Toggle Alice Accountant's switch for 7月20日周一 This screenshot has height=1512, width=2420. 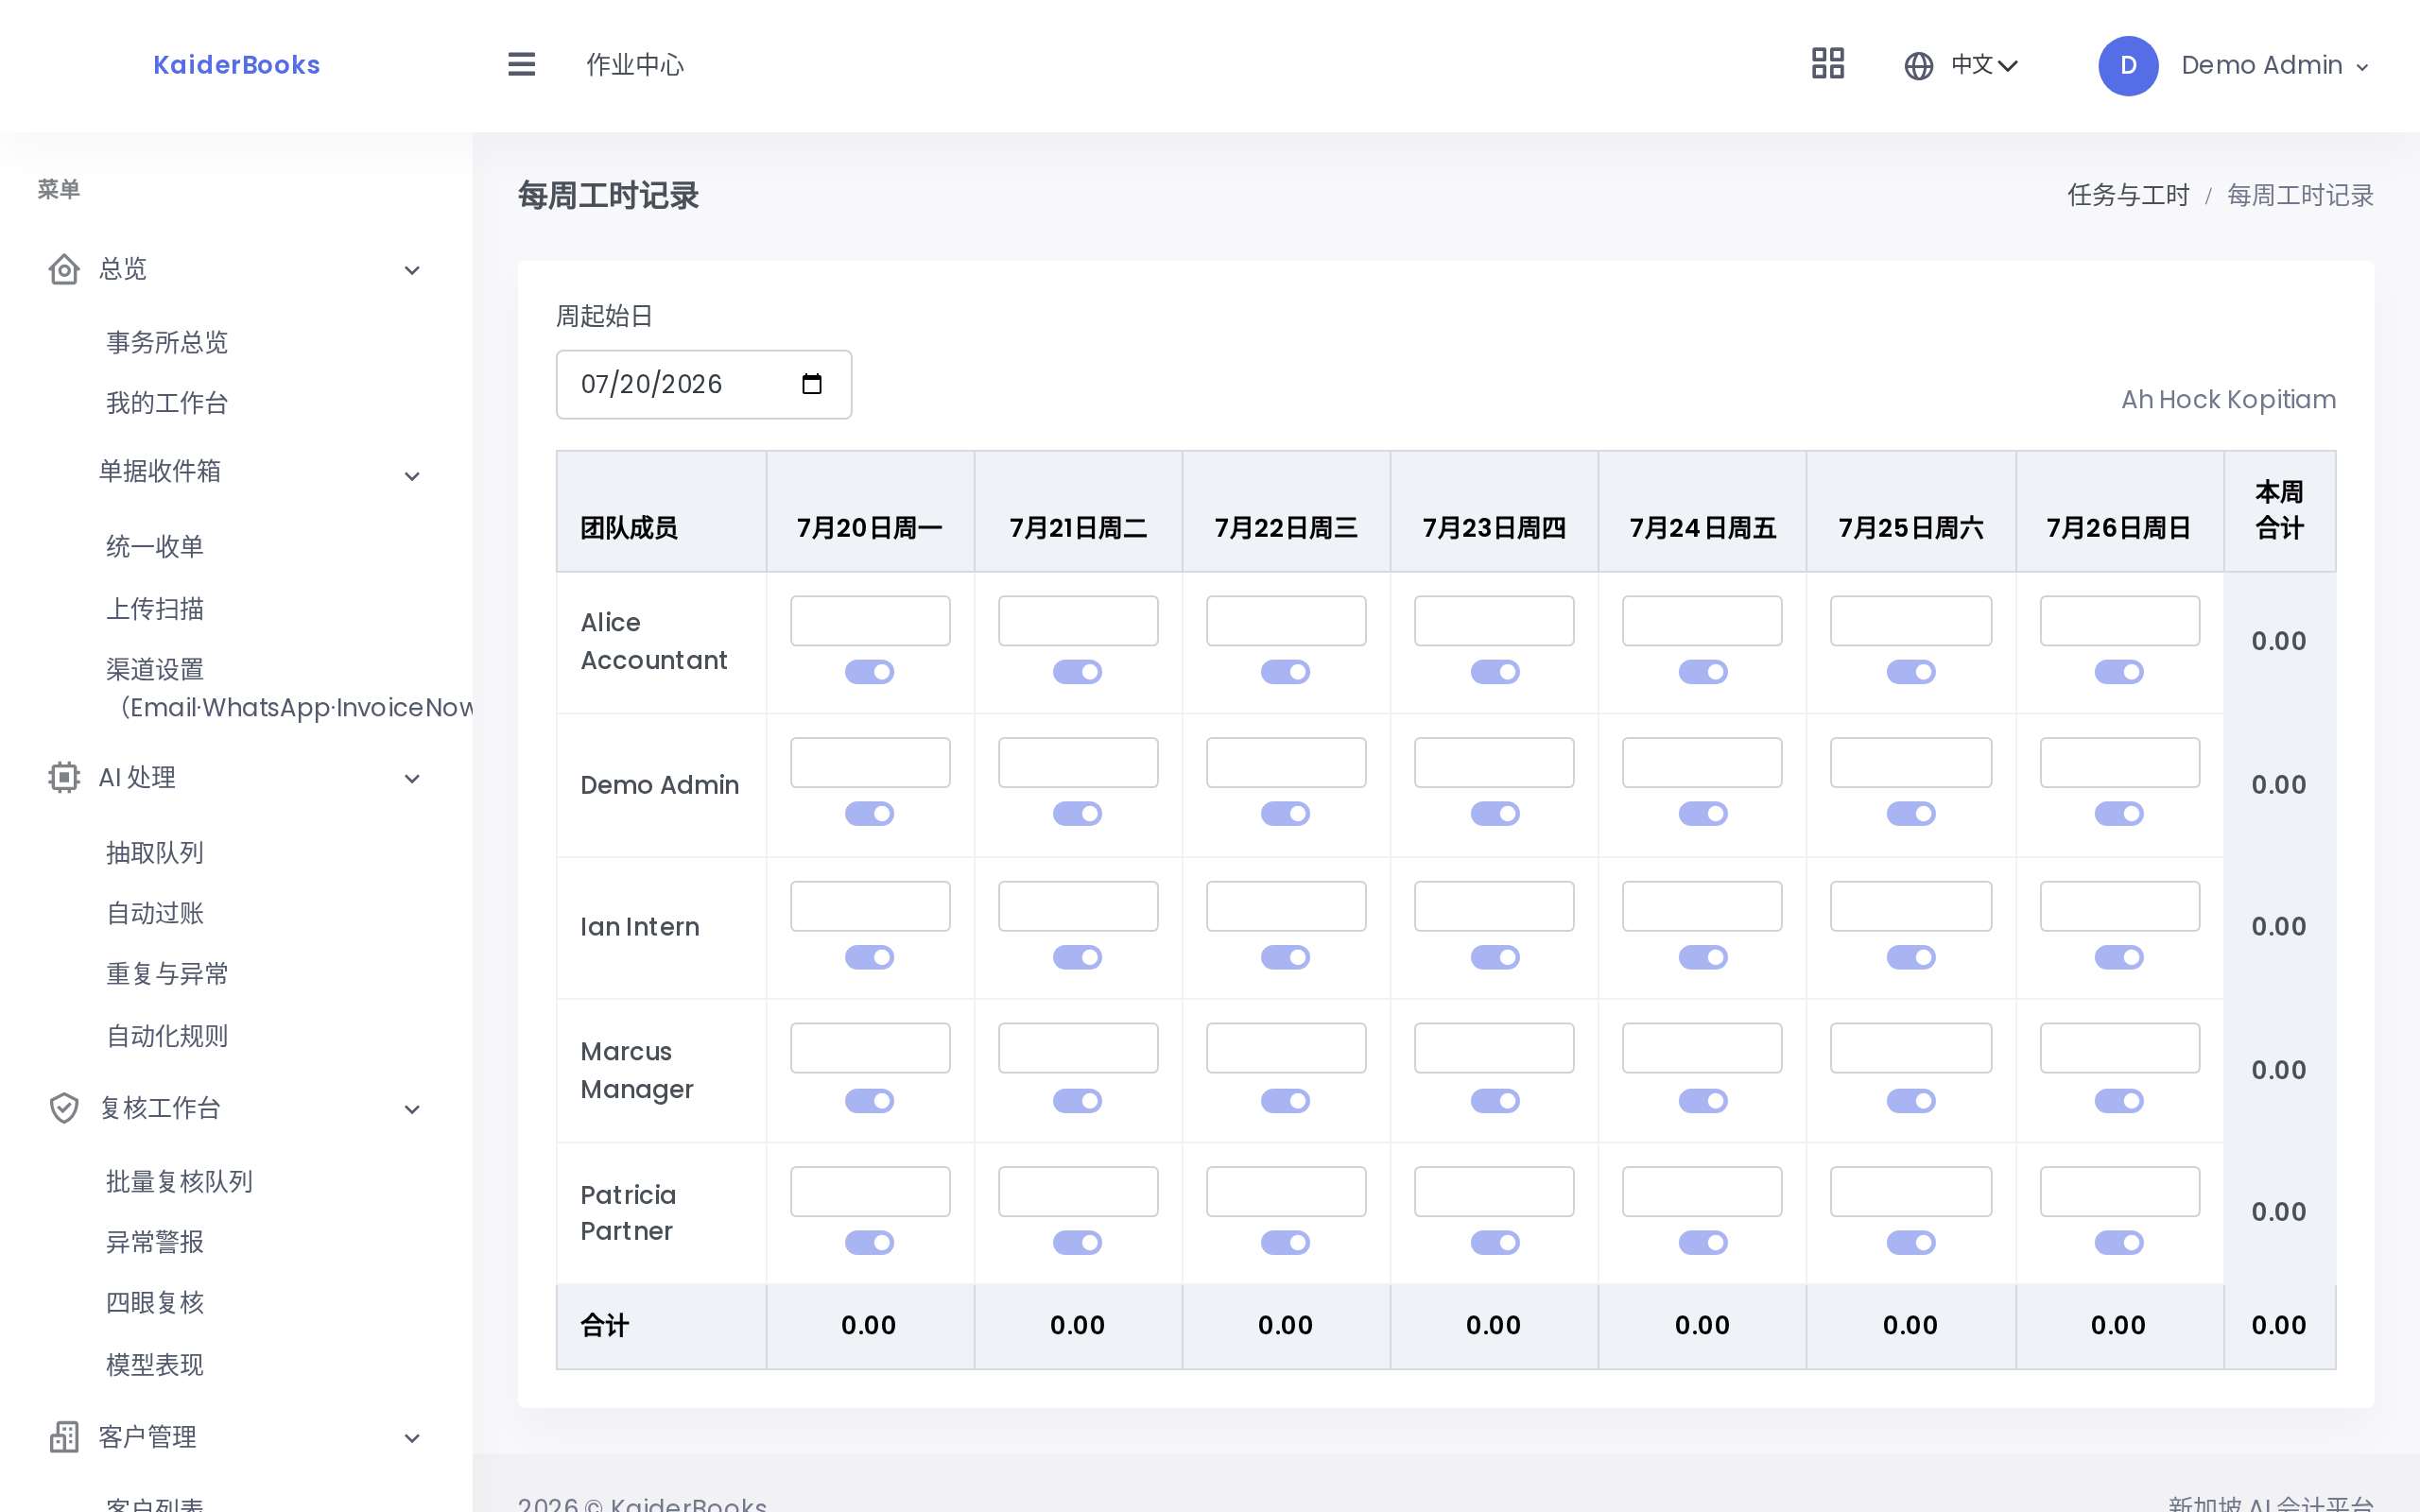(869, 672)
